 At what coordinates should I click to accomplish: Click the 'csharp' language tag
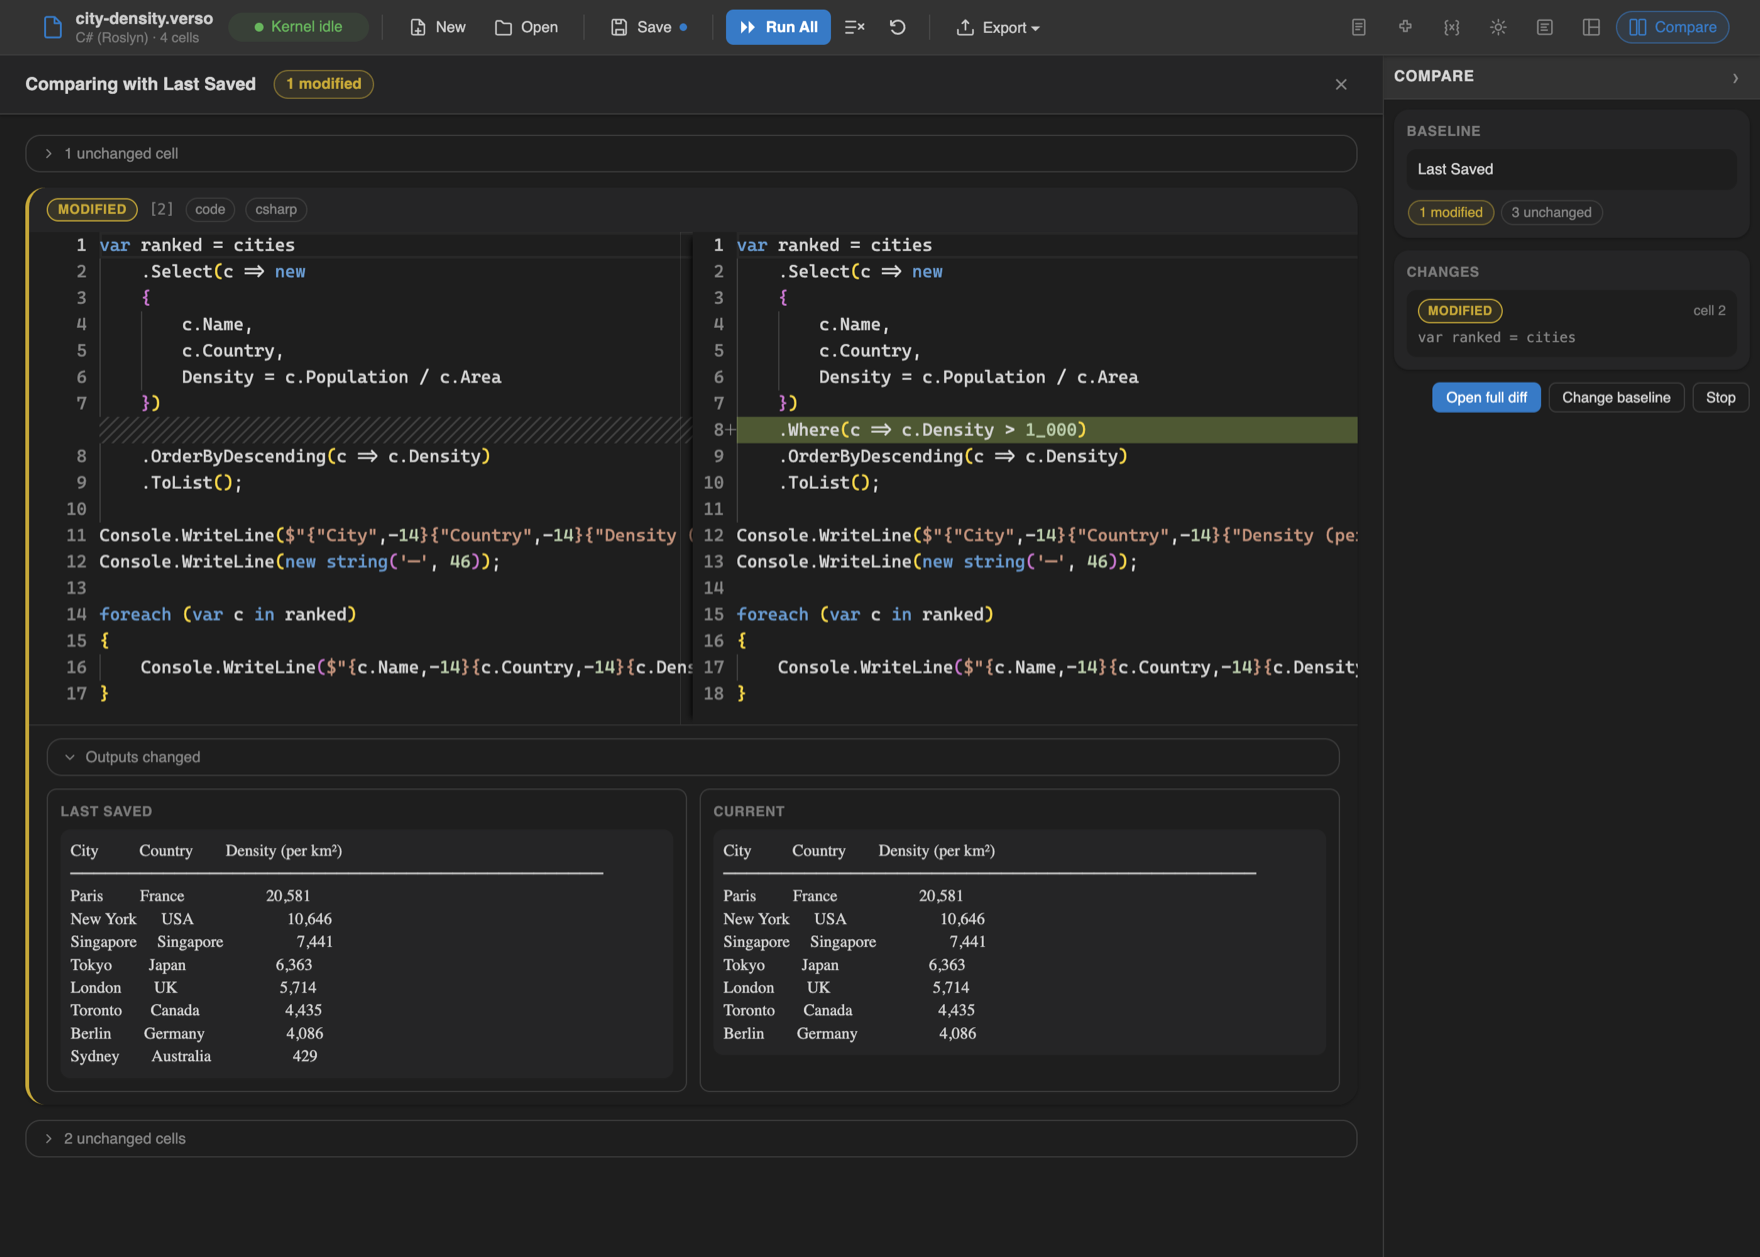[x=276, y=209]
